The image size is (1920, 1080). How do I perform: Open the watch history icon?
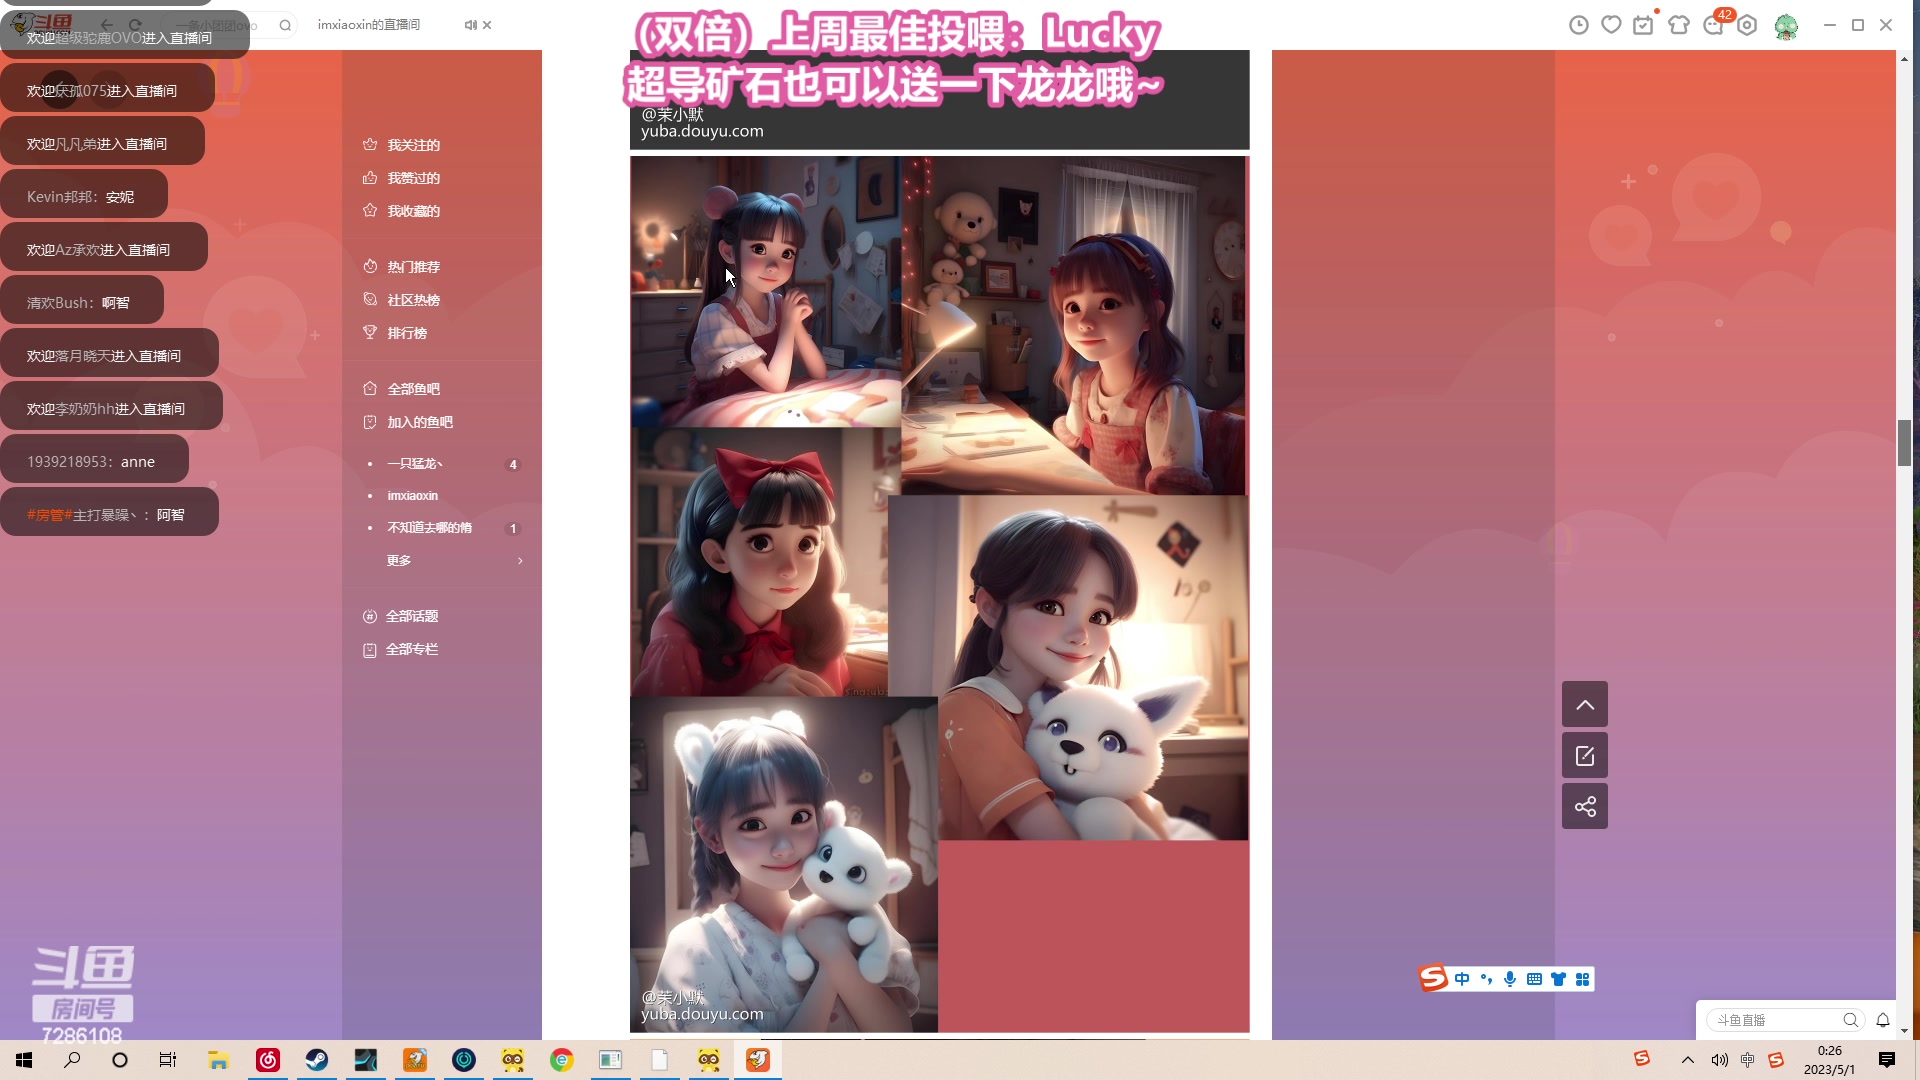(1579, 25)
